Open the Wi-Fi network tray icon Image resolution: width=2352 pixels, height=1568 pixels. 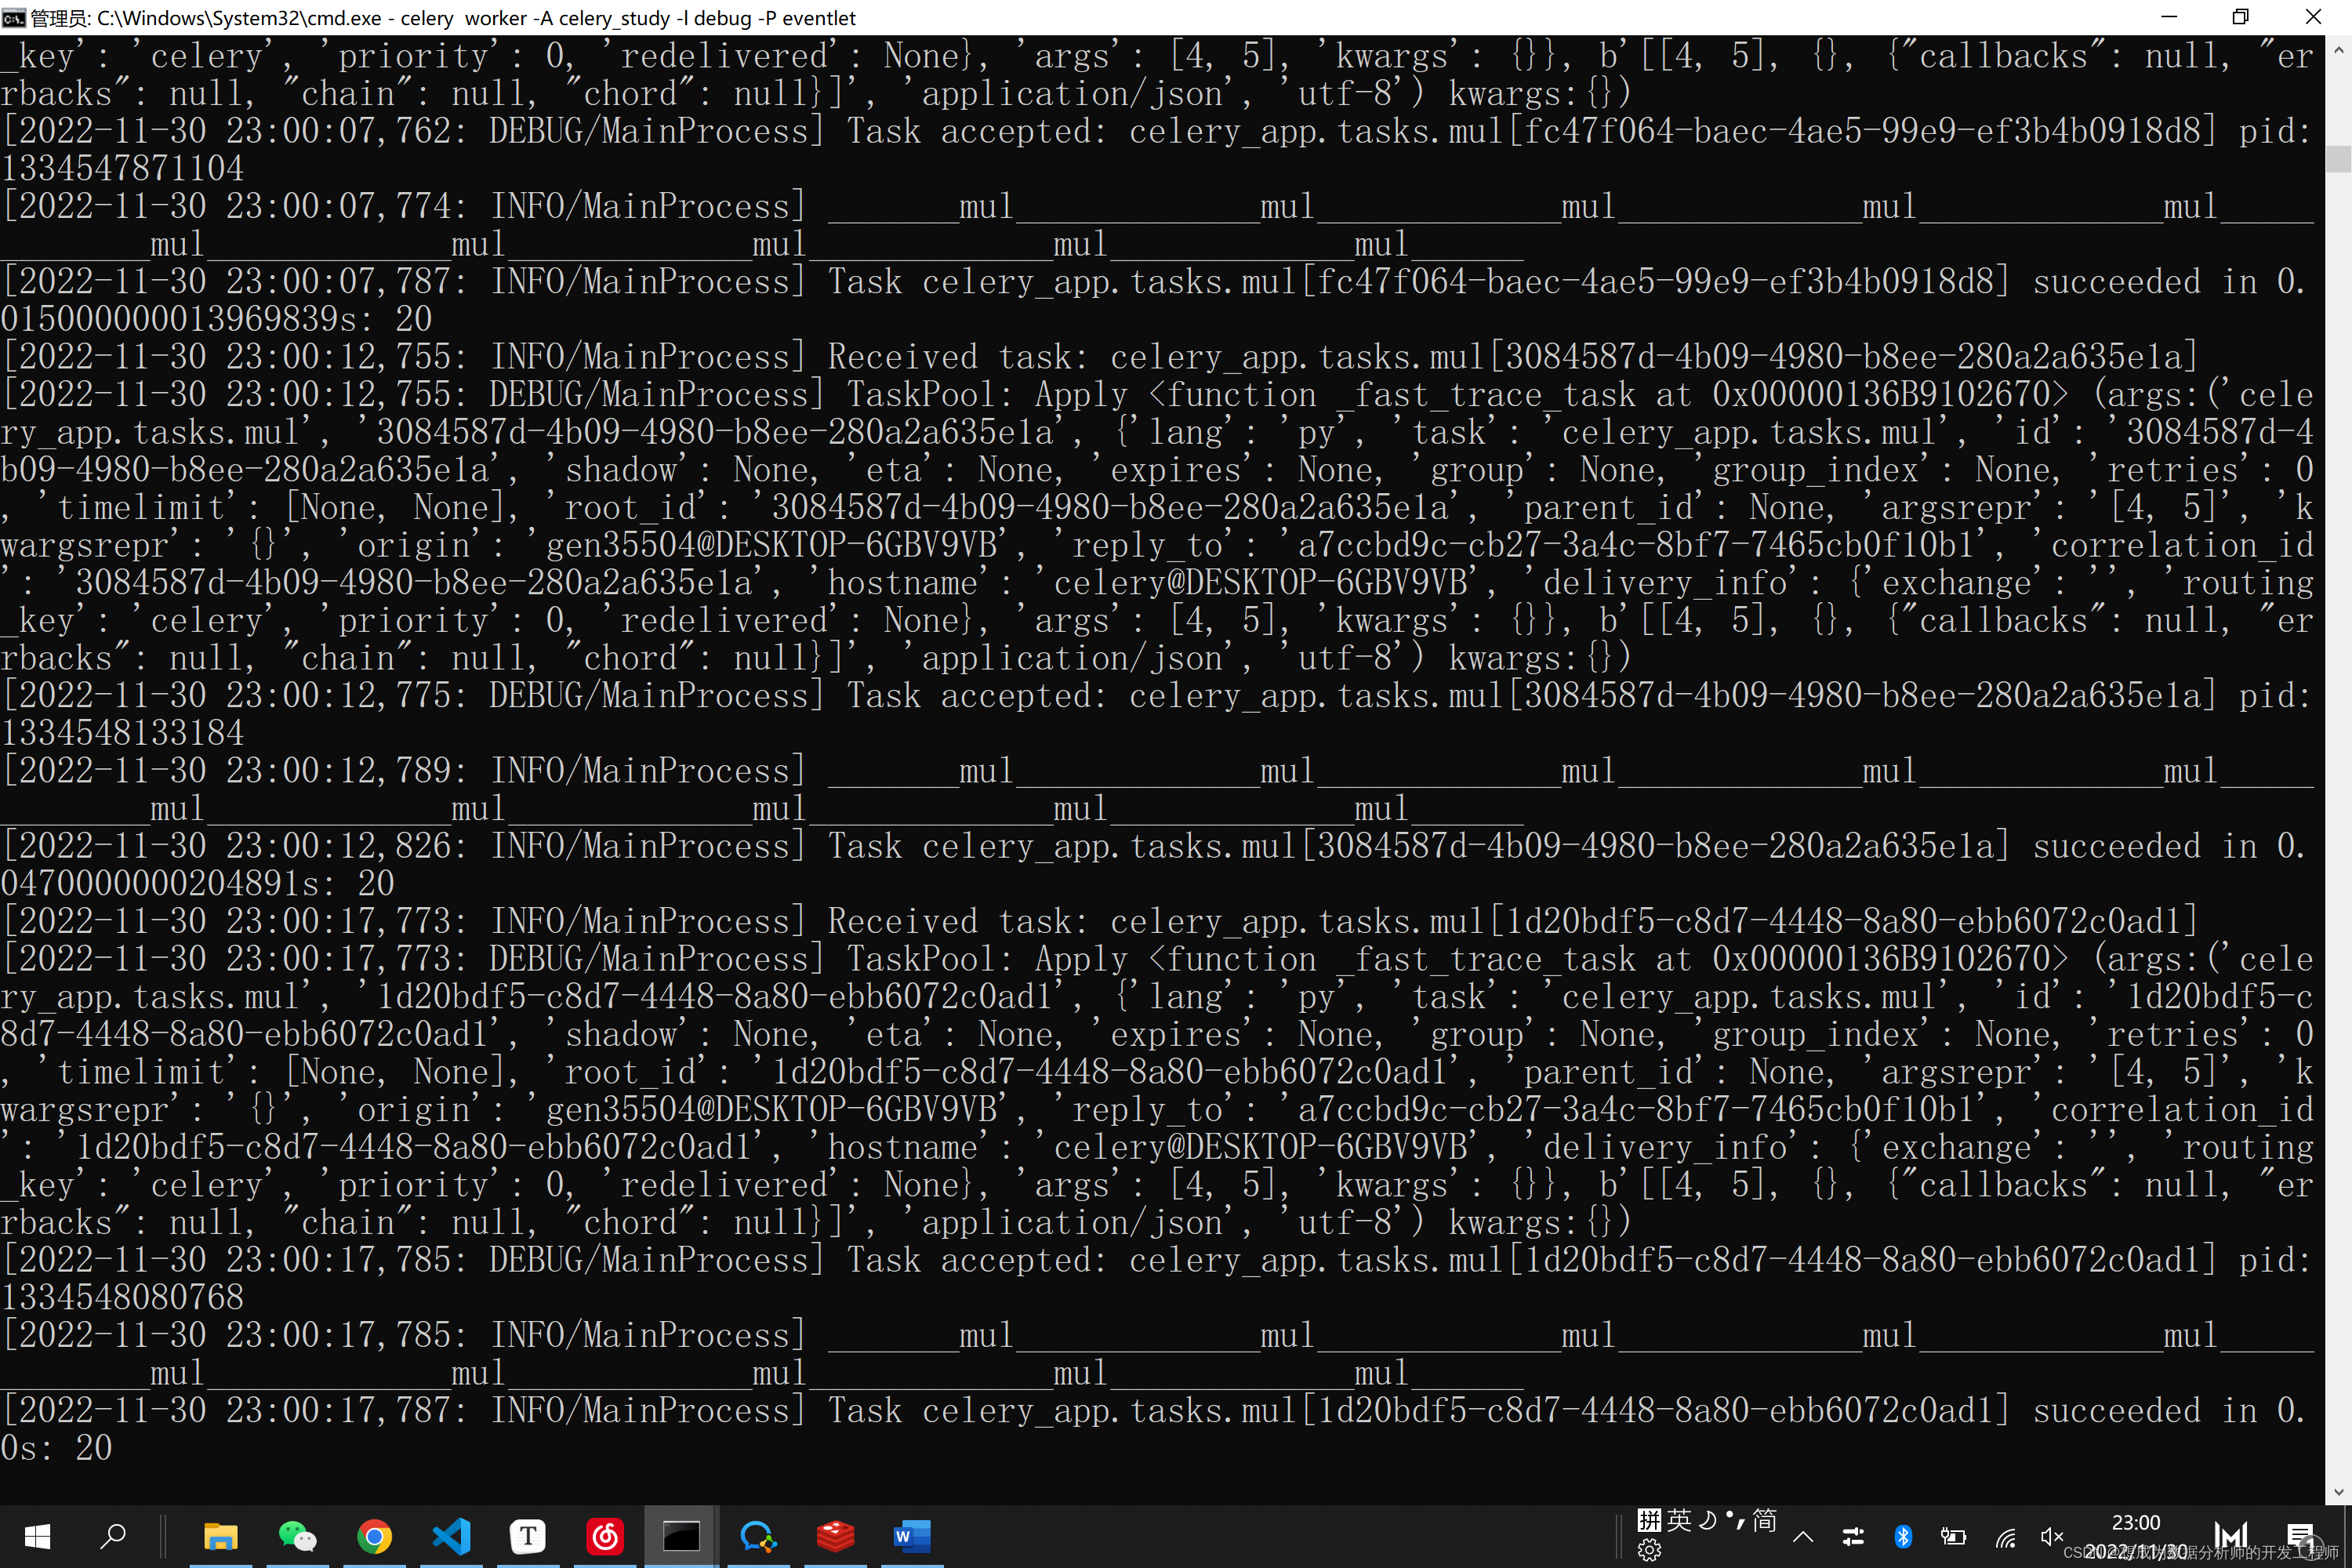pyautogui.click(x=2005, y=1537)
